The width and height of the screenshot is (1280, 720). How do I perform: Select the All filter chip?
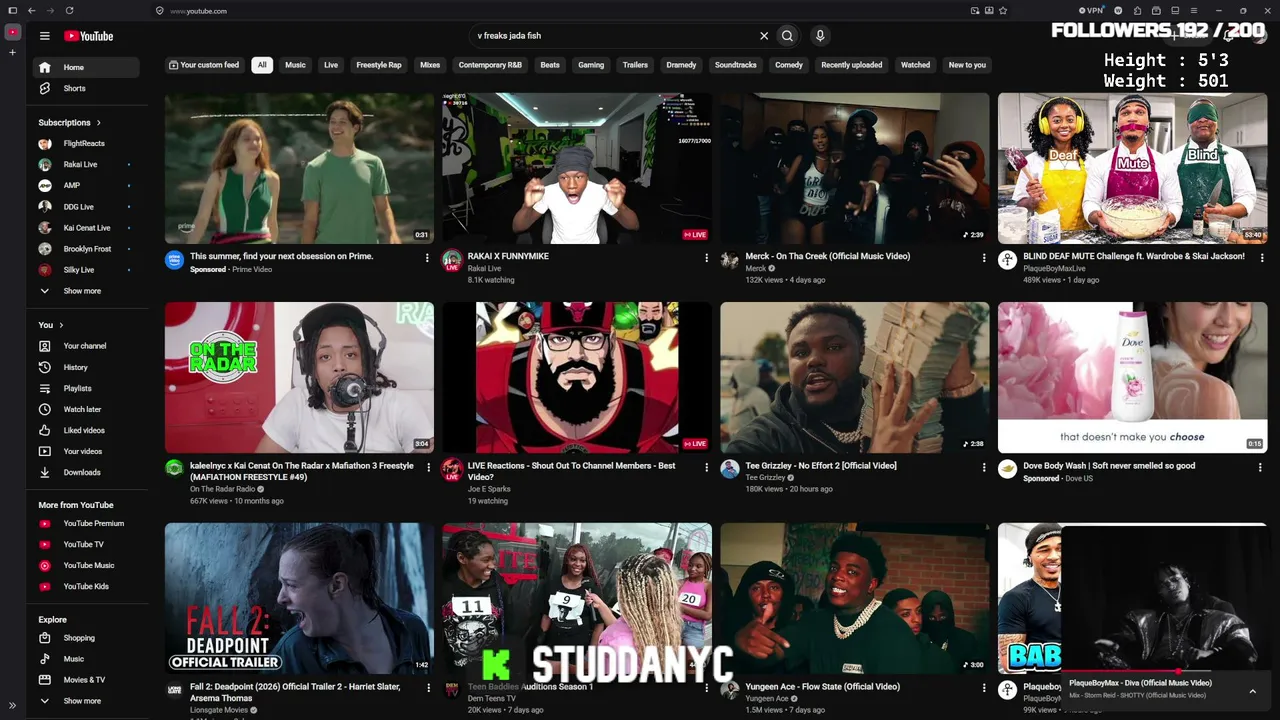coord(262,65)
